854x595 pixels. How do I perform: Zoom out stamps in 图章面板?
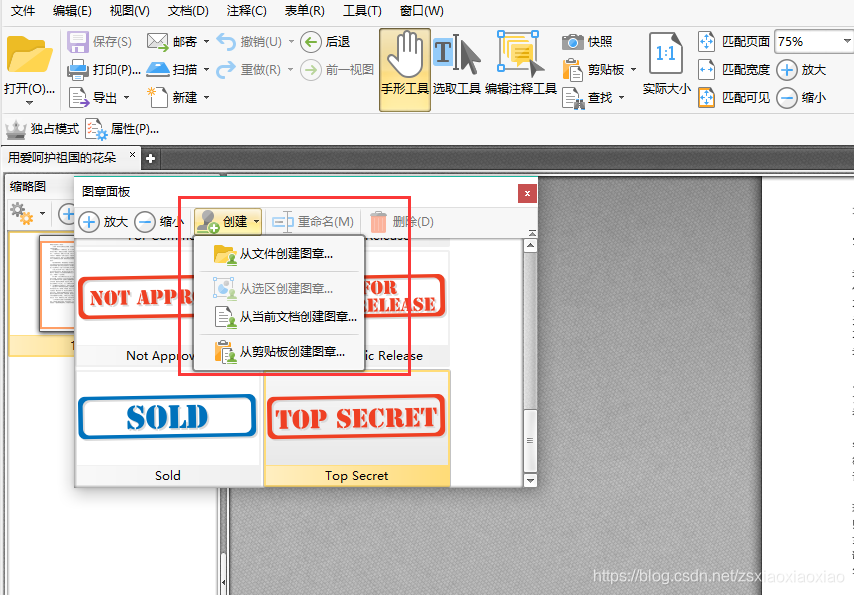159,222
